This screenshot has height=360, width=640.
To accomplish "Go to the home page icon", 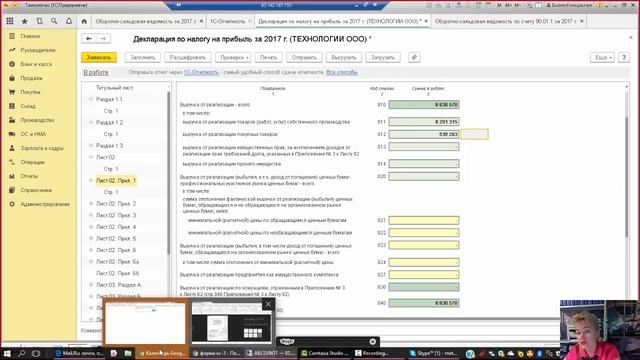I will (x=84, y=21).
